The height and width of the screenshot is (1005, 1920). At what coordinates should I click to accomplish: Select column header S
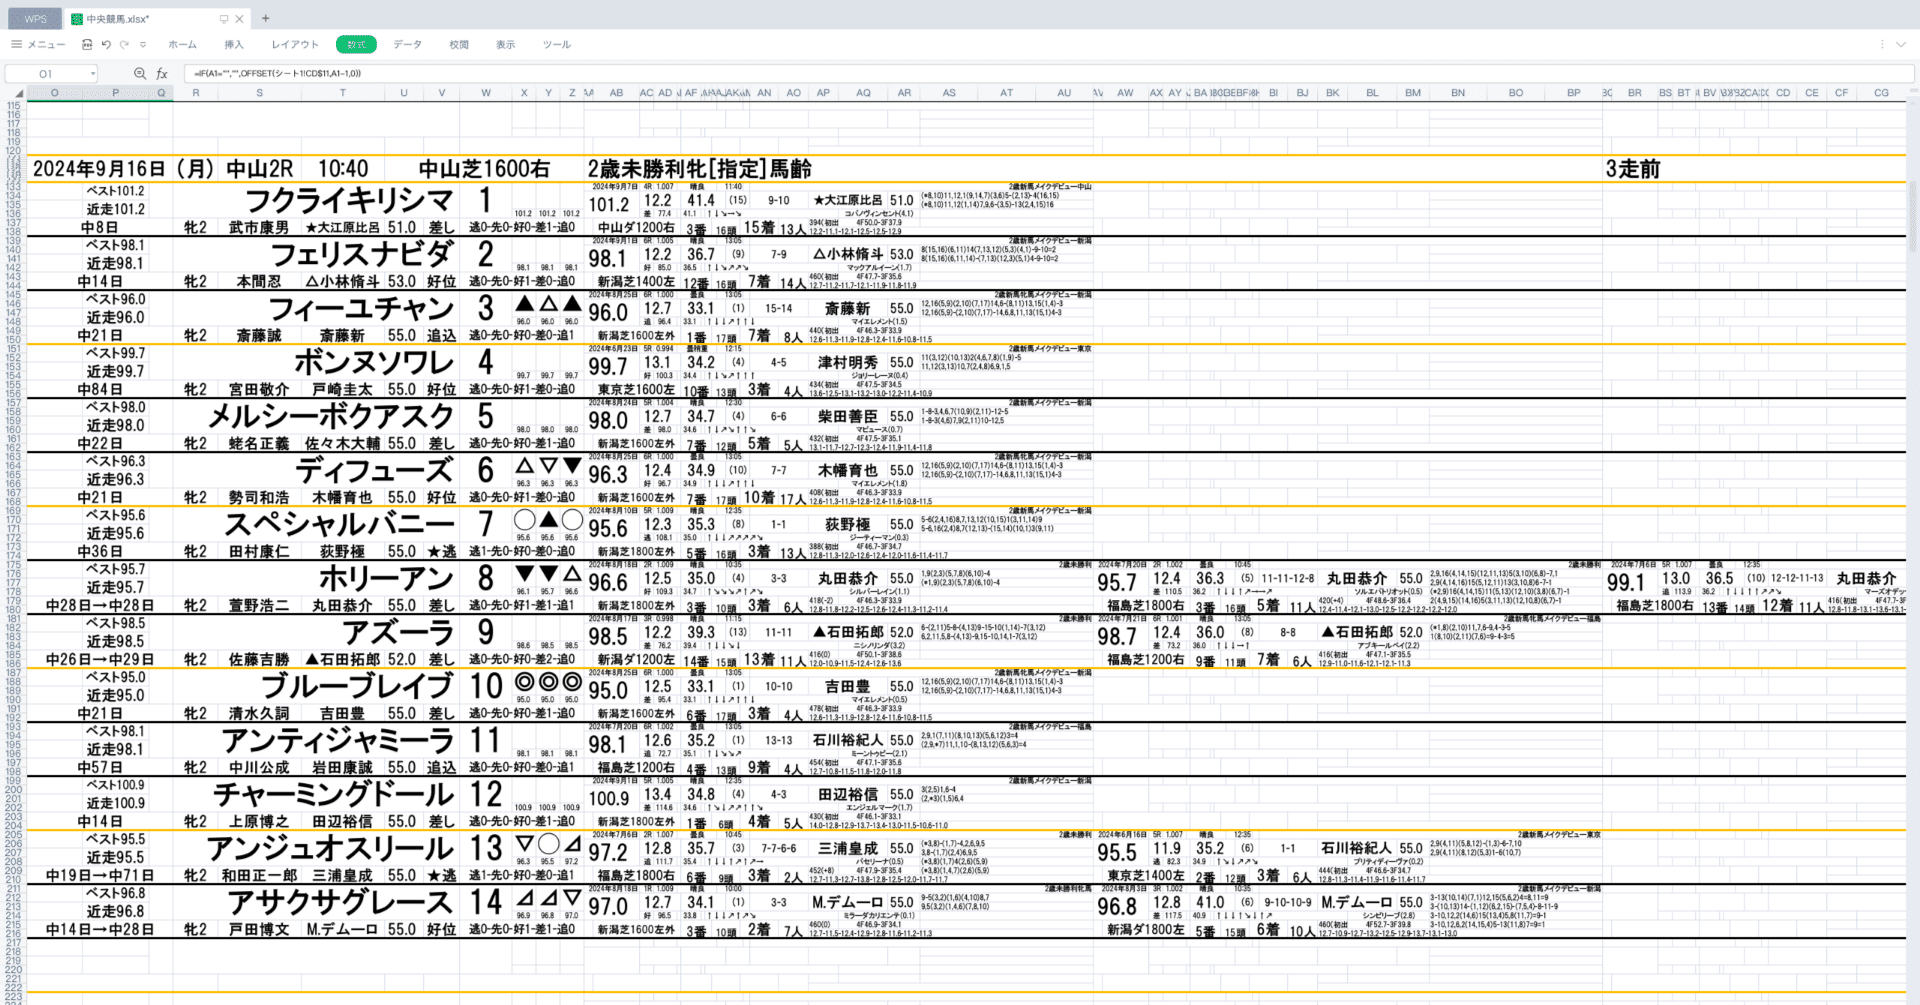point(260,93)
